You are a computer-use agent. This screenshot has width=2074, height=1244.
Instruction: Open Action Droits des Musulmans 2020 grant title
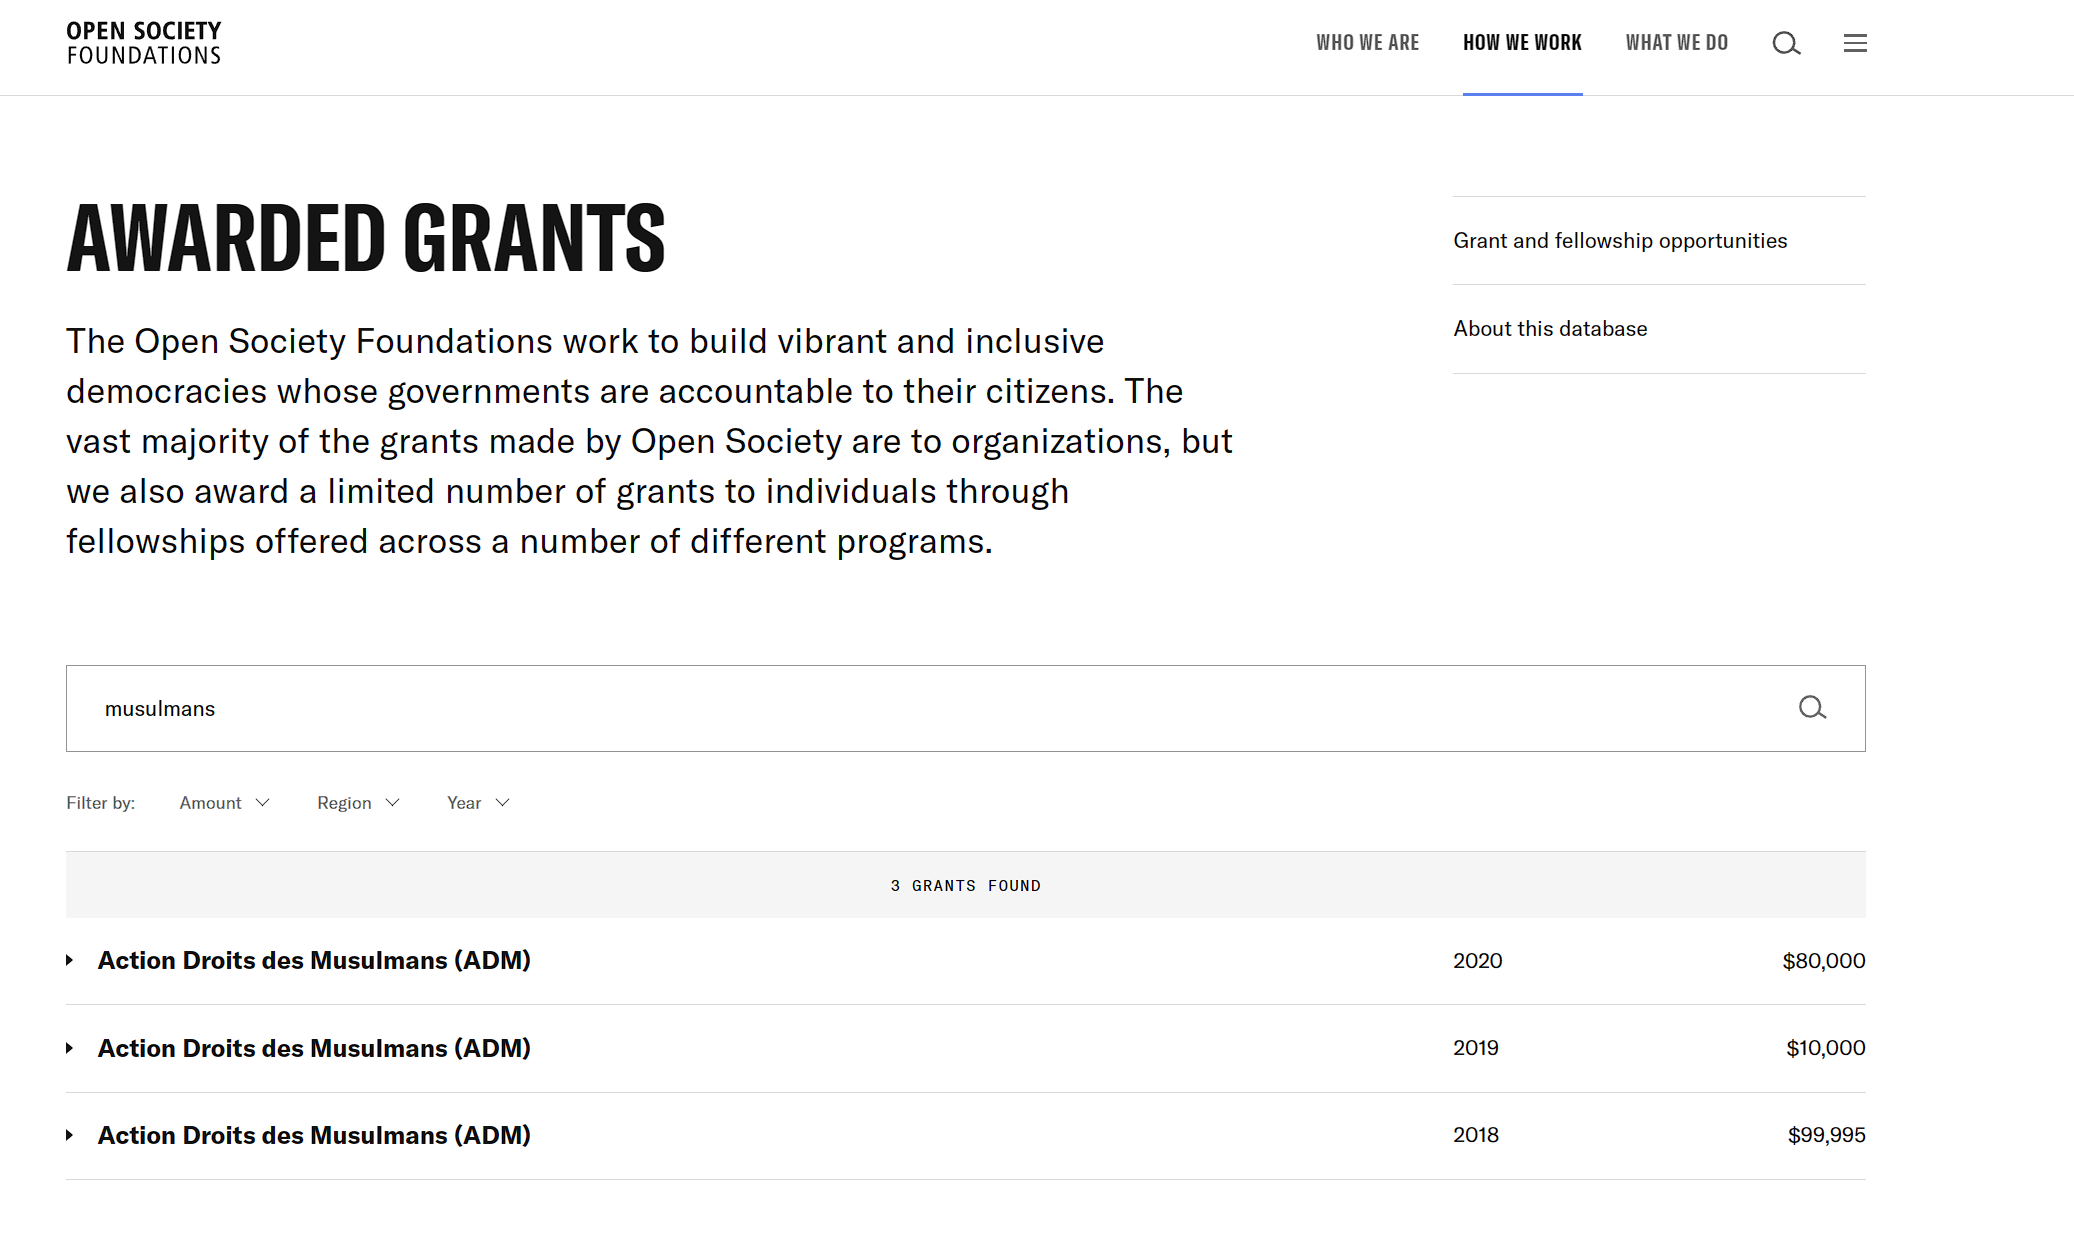[x=314, y=961]
